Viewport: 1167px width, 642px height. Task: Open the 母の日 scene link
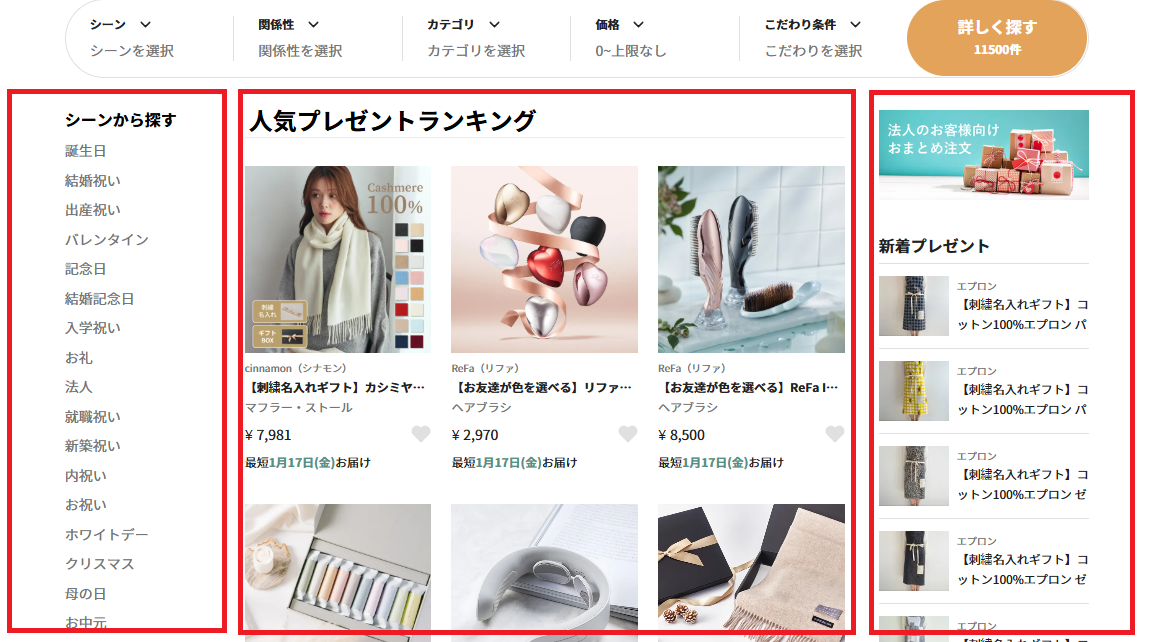[x=84, y=593]
